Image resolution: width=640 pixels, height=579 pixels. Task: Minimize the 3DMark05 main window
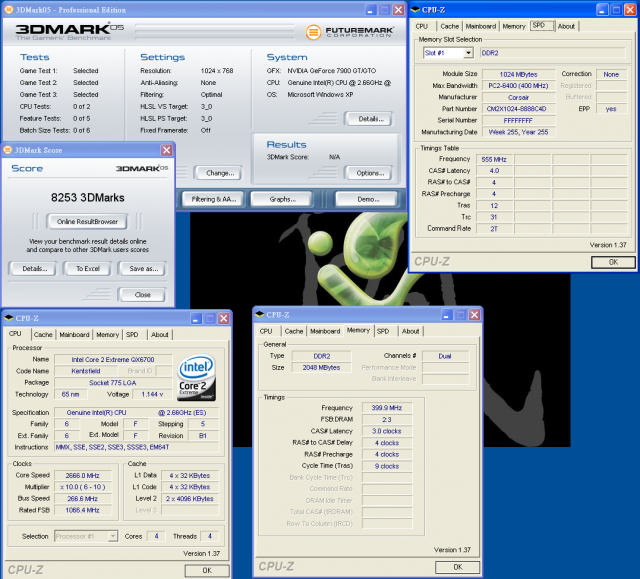tap(371, 10)
